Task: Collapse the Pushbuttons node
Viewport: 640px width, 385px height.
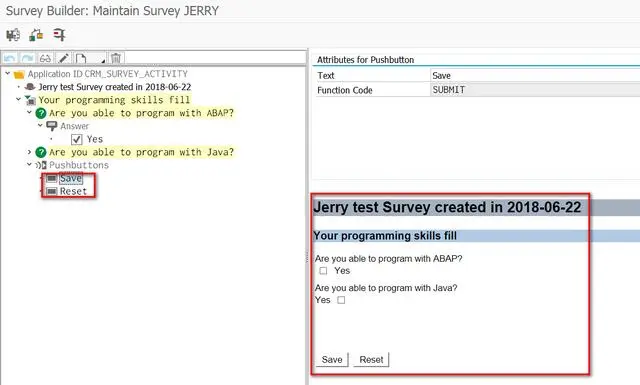Action: pyautogui.click(x=29, y=165)
